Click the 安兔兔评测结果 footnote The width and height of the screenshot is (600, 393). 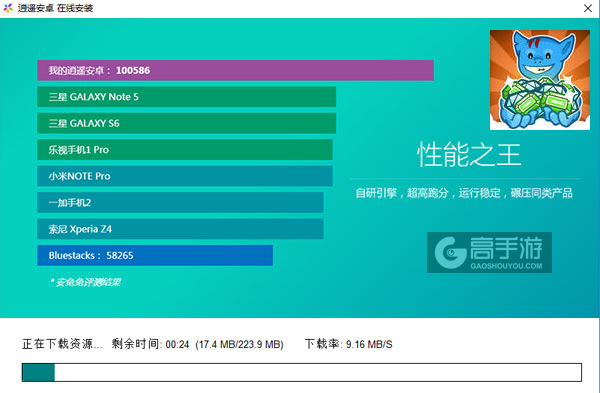pyautogui.click(x=86, y=282)
